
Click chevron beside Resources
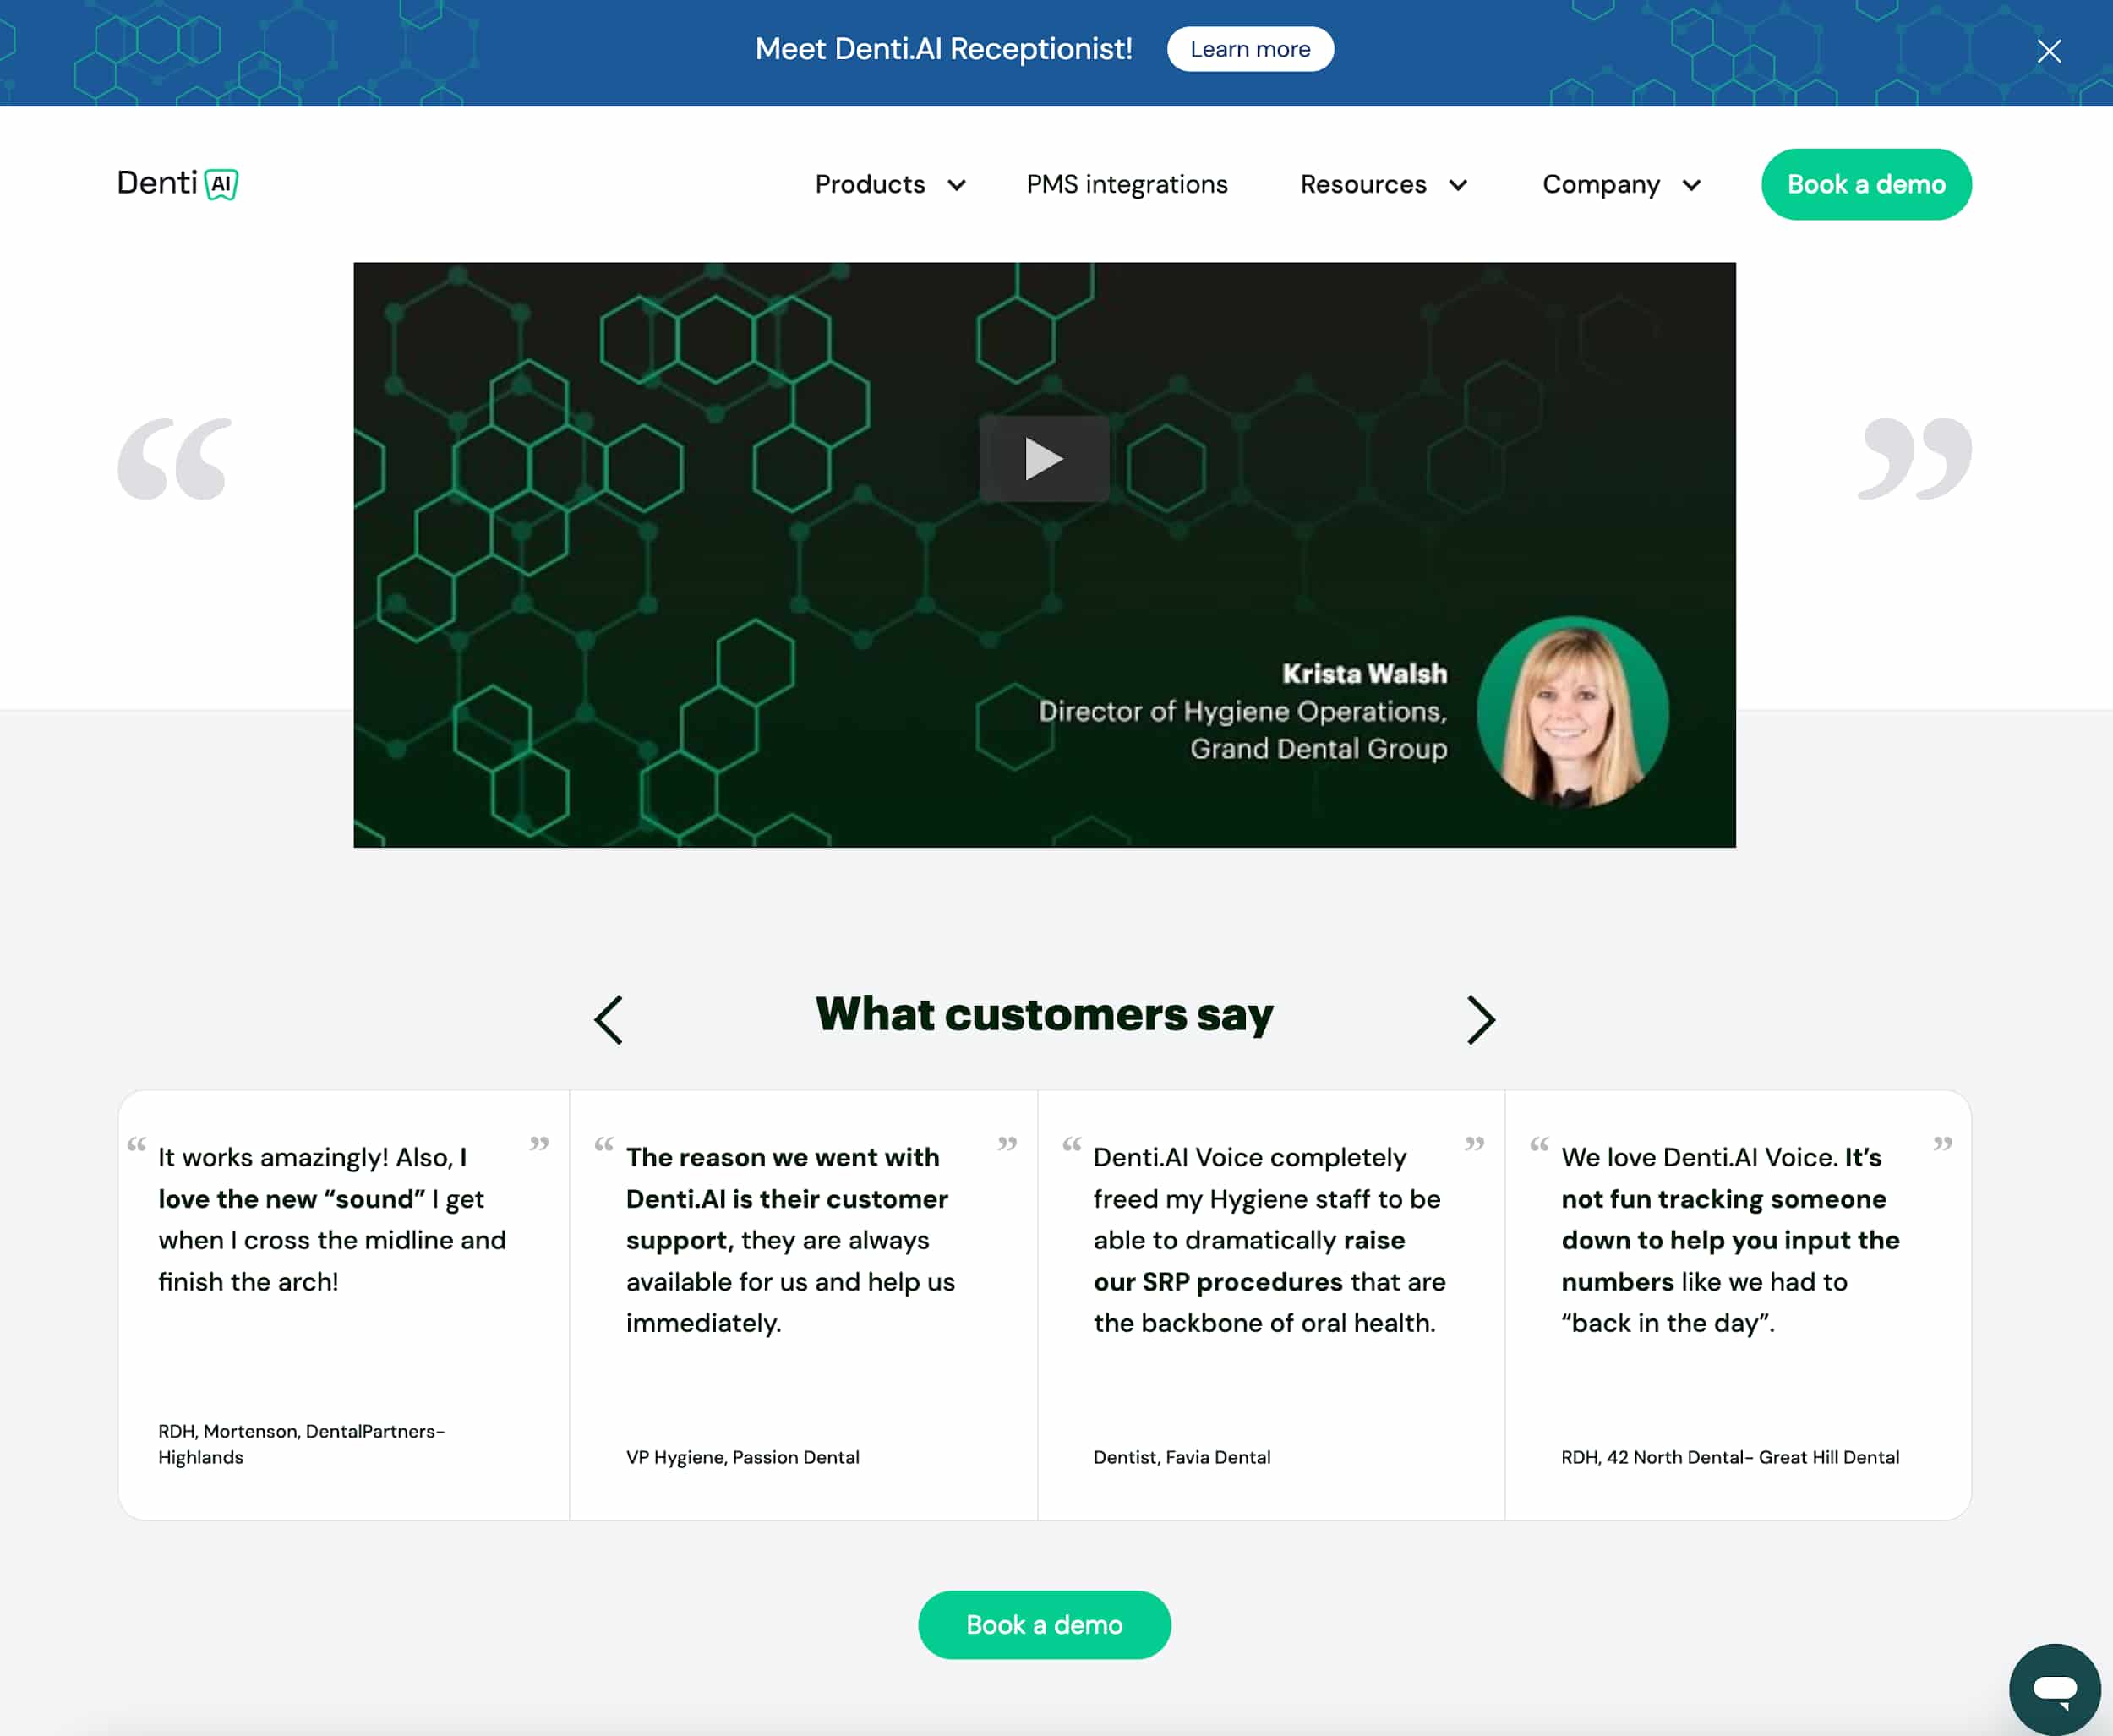click(1458, 185)
